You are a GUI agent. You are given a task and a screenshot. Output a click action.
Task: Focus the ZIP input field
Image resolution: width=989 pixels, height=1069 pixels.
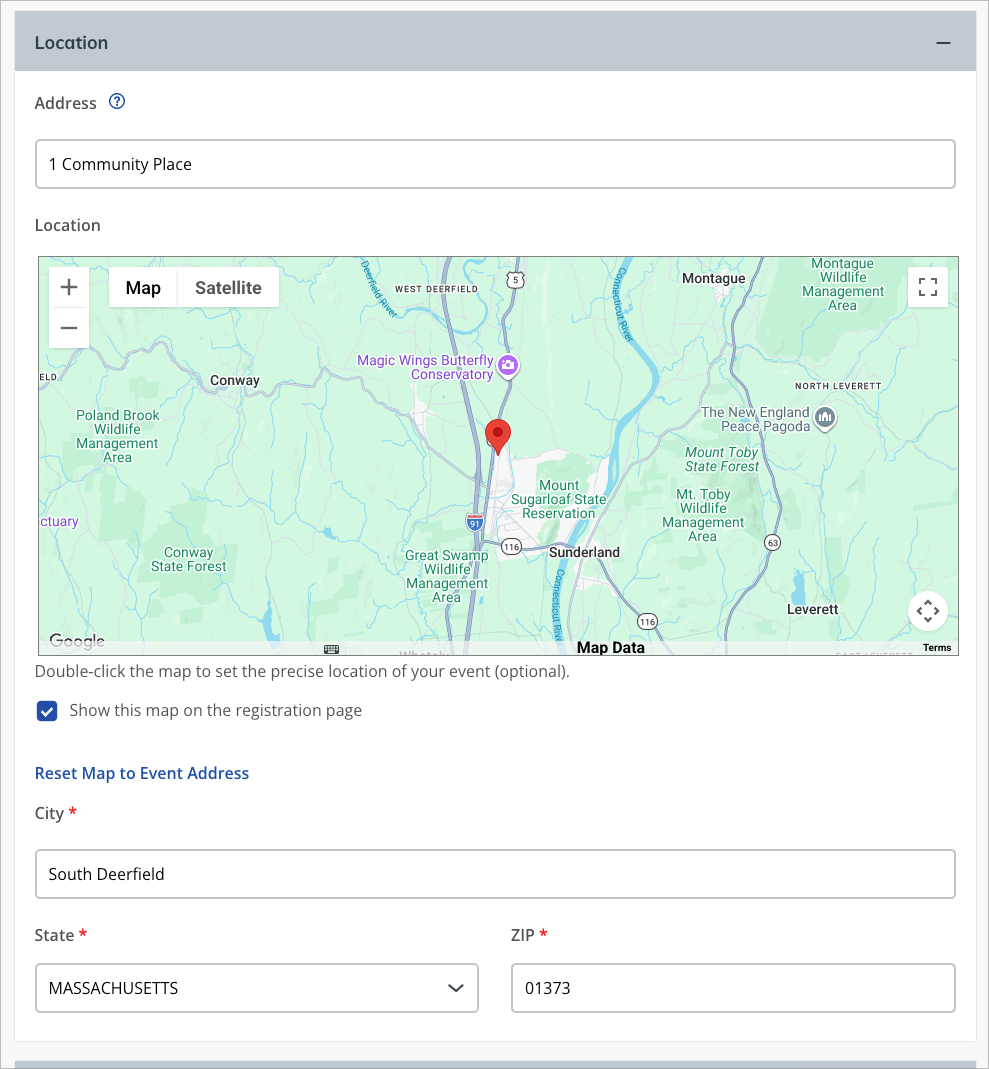pos(733,988)
